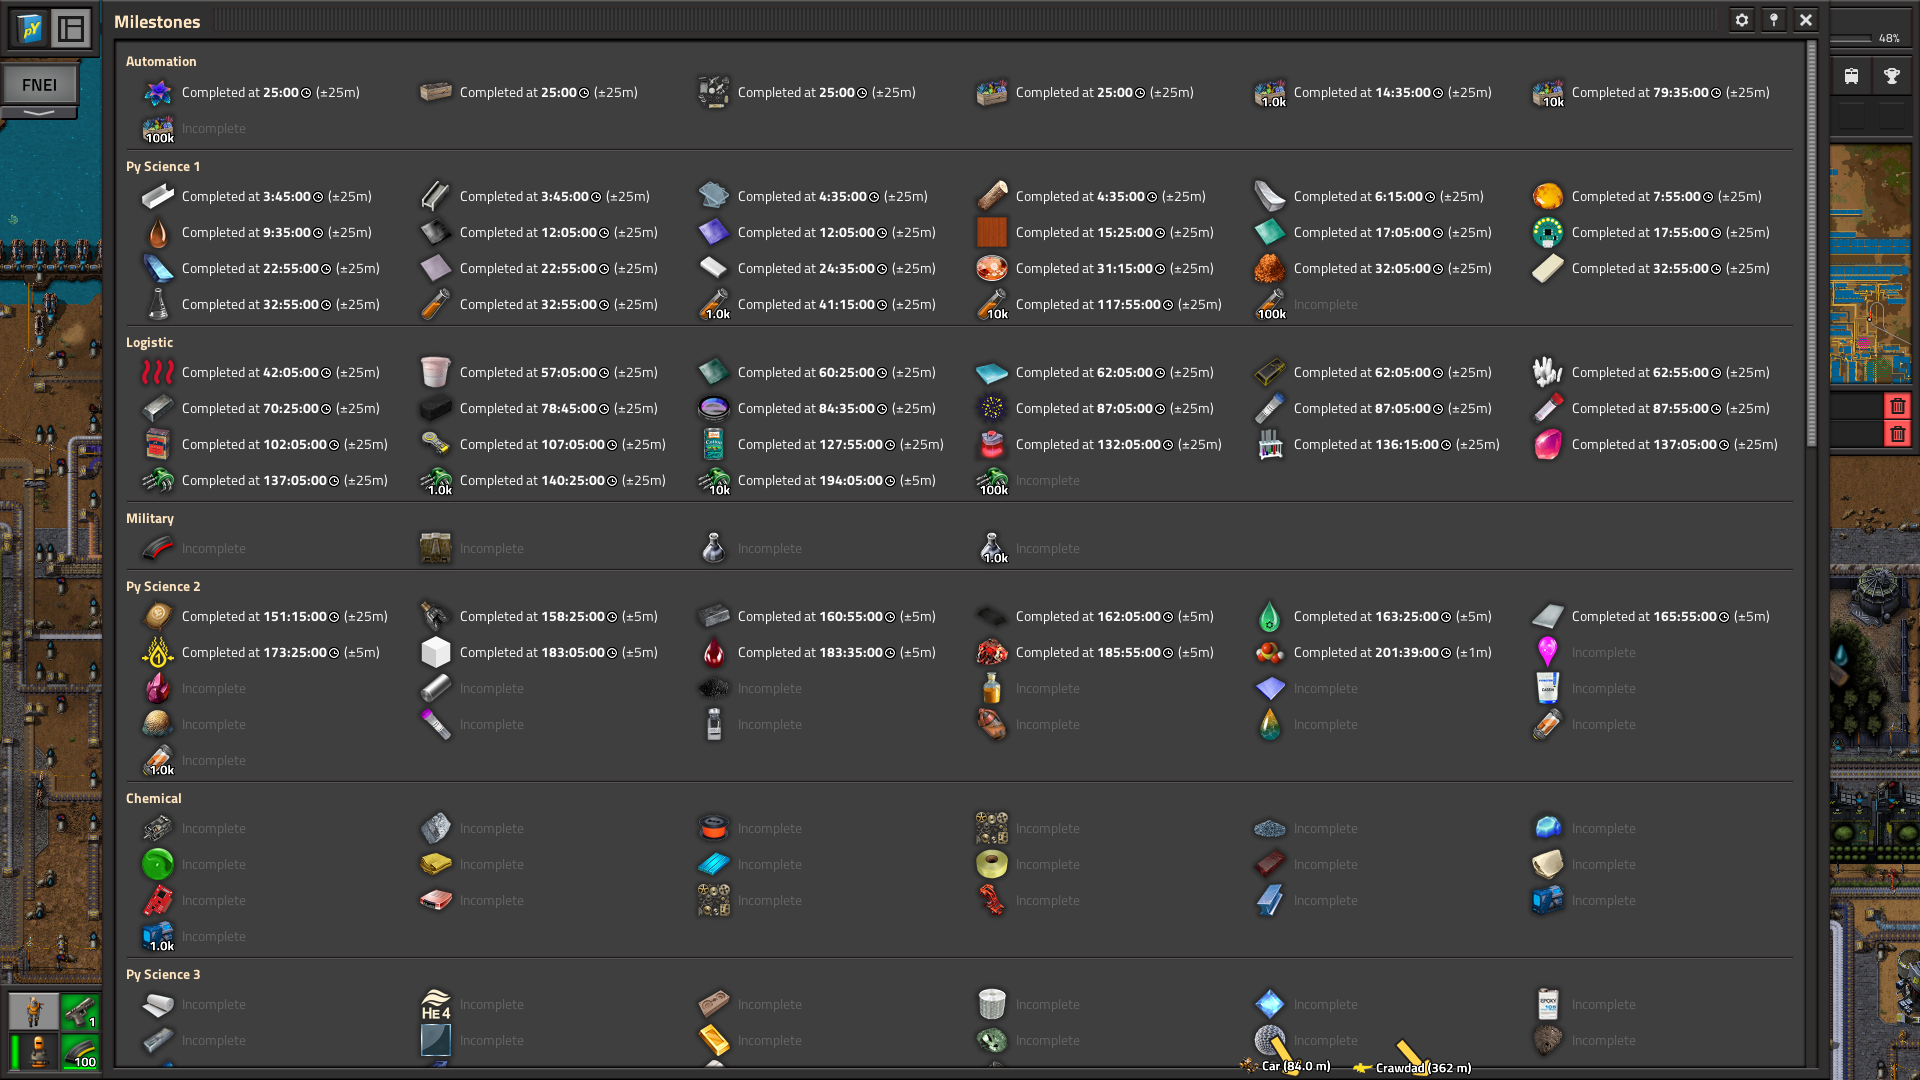Expand the chevron panel below FNEI
The height and width of the screenshot is (1080, 1920).
tap(39, 113)
